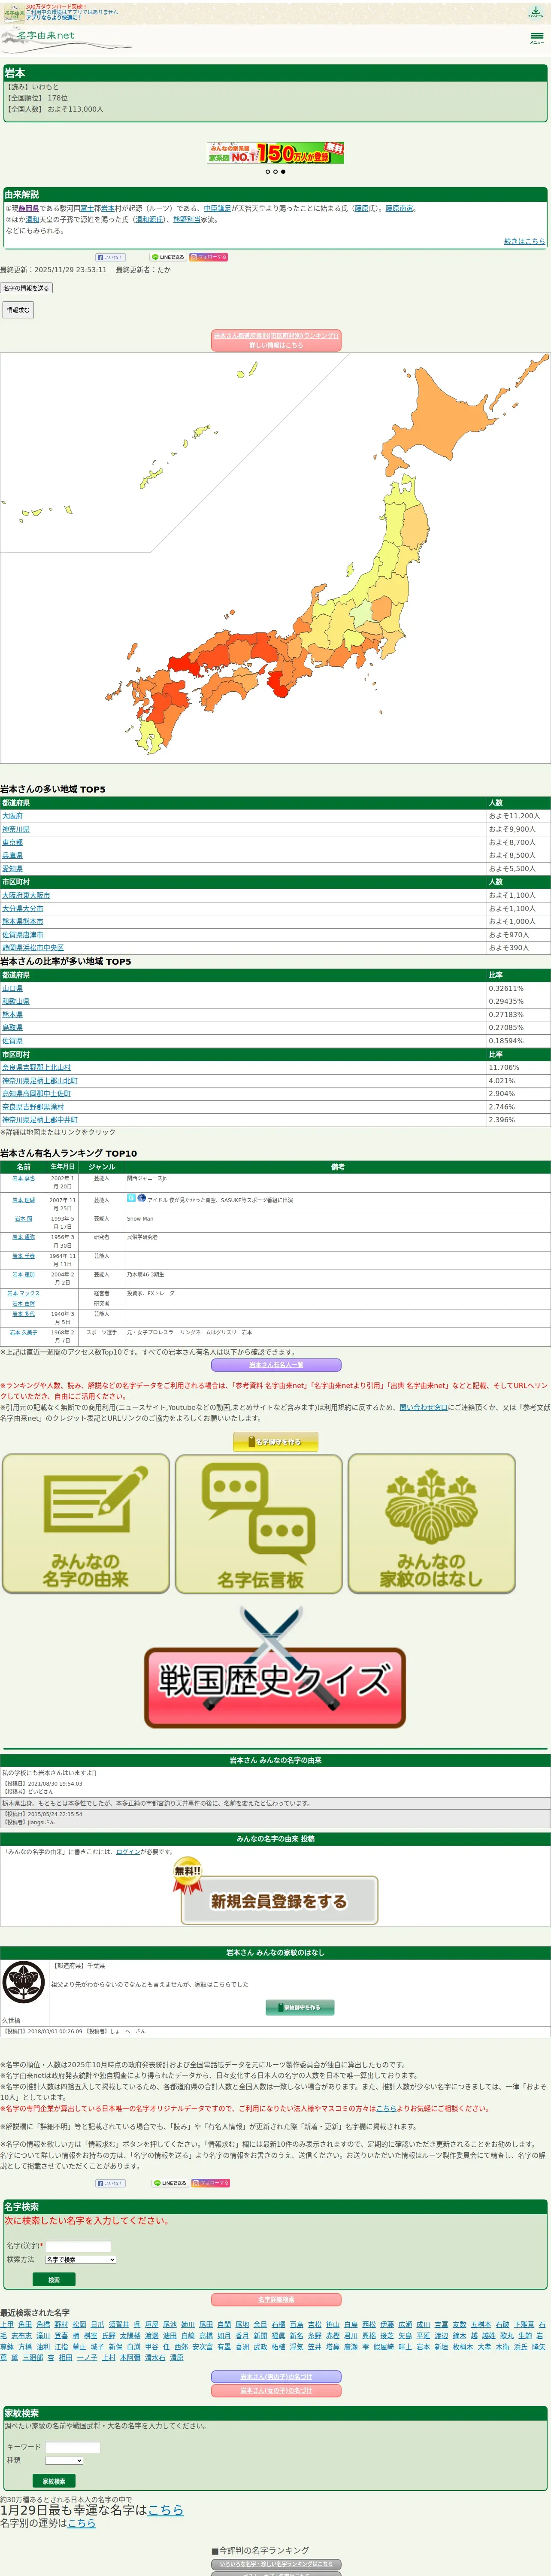Open 岩本 千春 in the celebrity ranking

click(x=23, y=1256)
